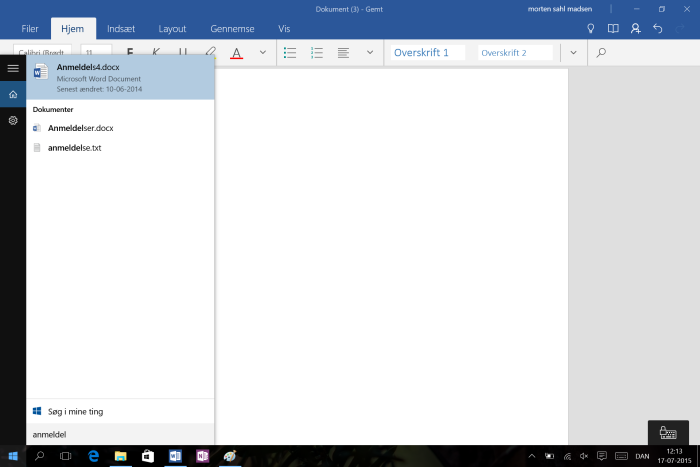Open the Indsæt tab

tap(121, 29)
